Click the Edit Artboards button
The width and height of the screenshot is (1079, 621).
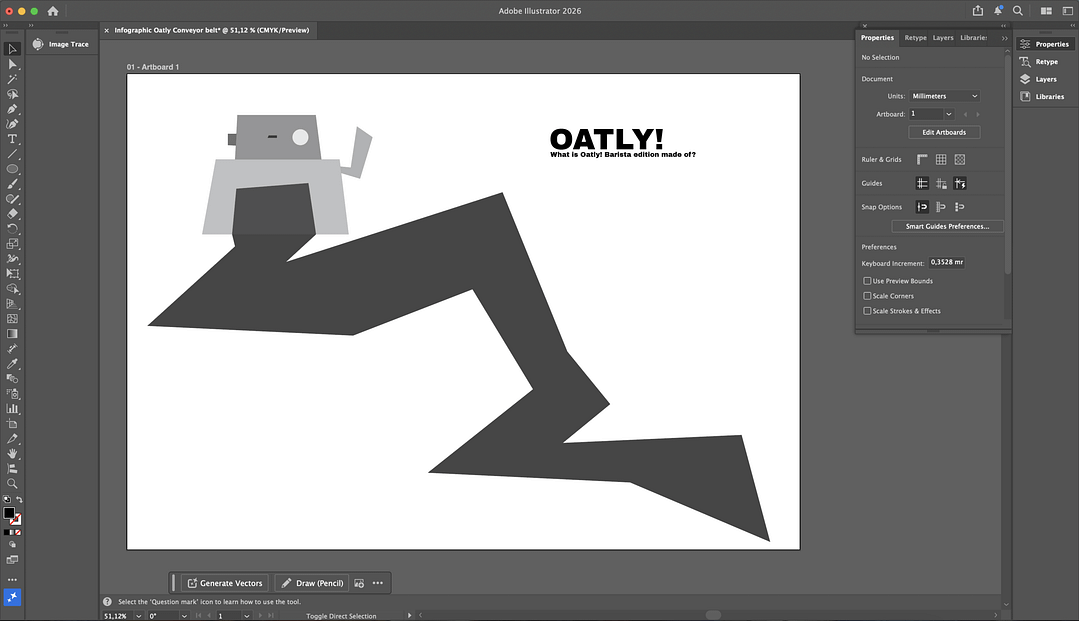pos(943,132)
